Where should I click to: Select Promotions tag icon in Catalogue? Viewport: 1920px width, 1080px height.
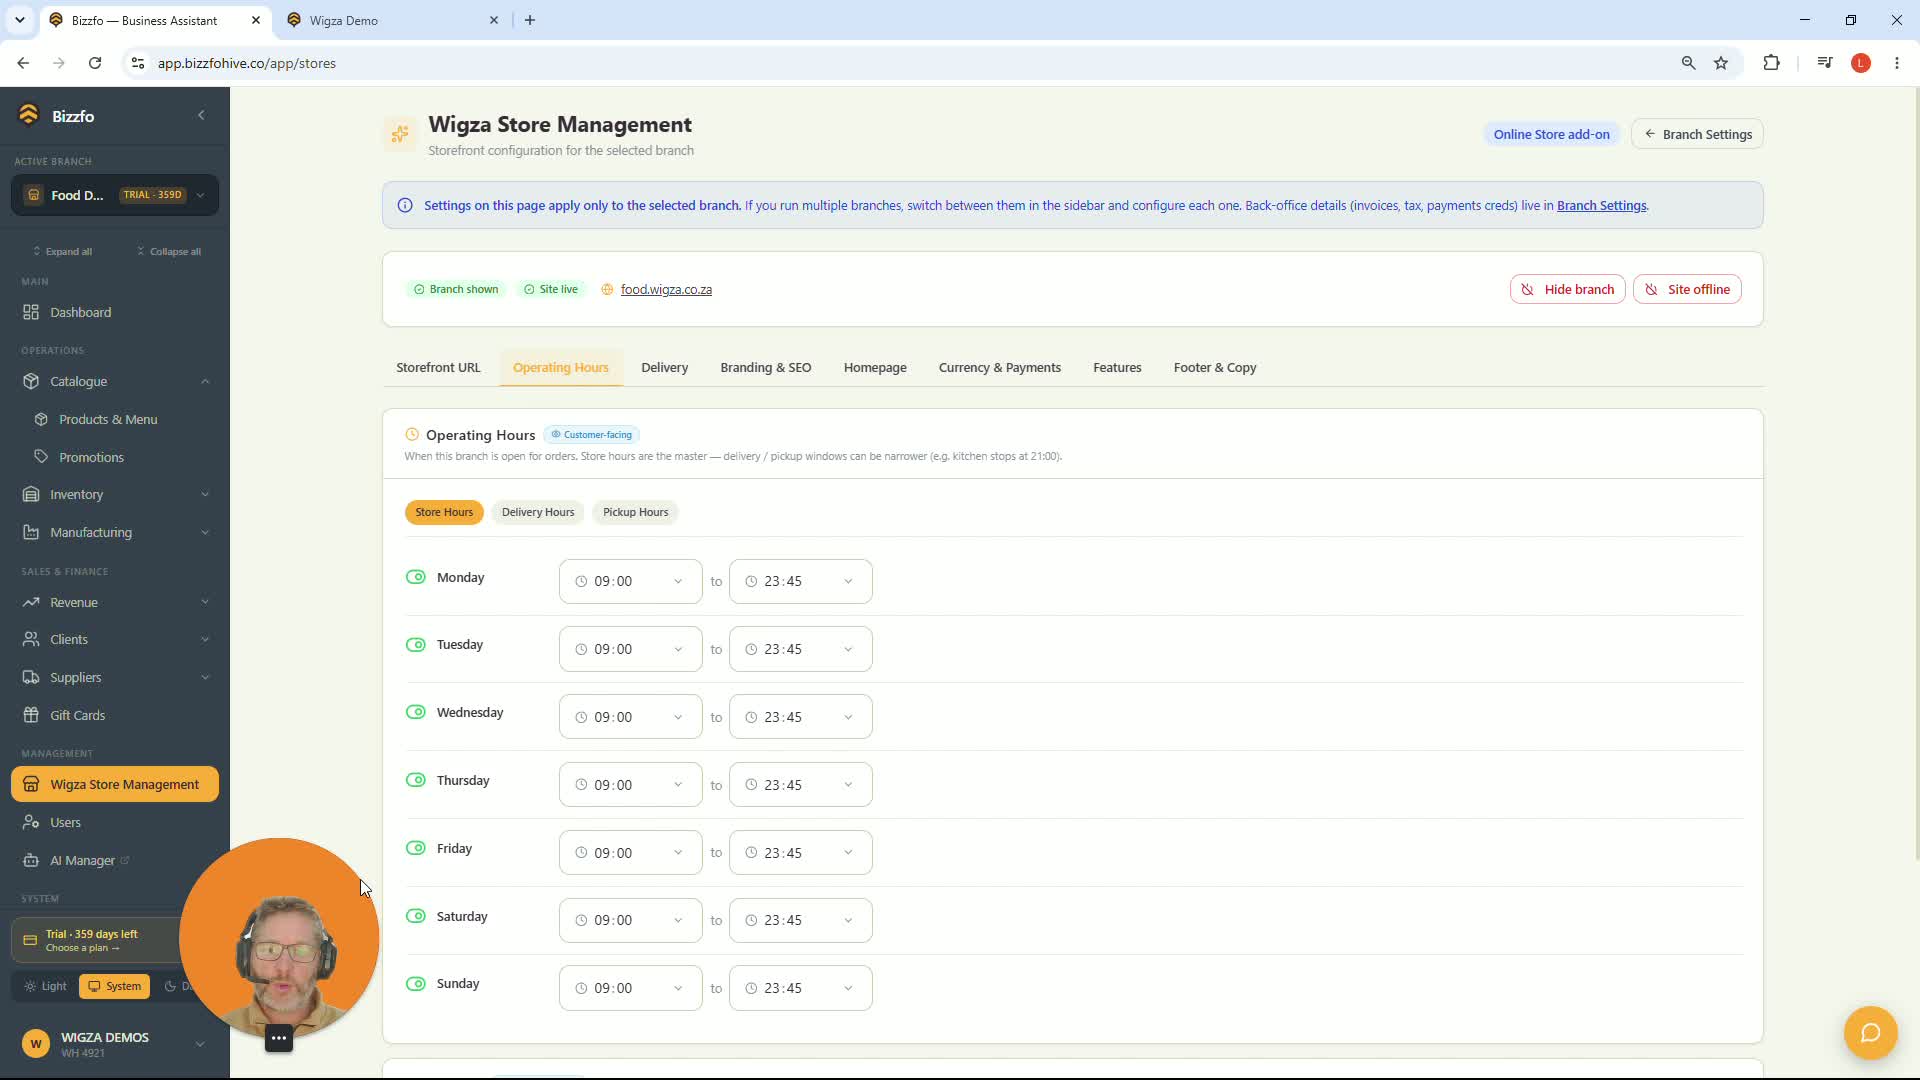(41, 457)
